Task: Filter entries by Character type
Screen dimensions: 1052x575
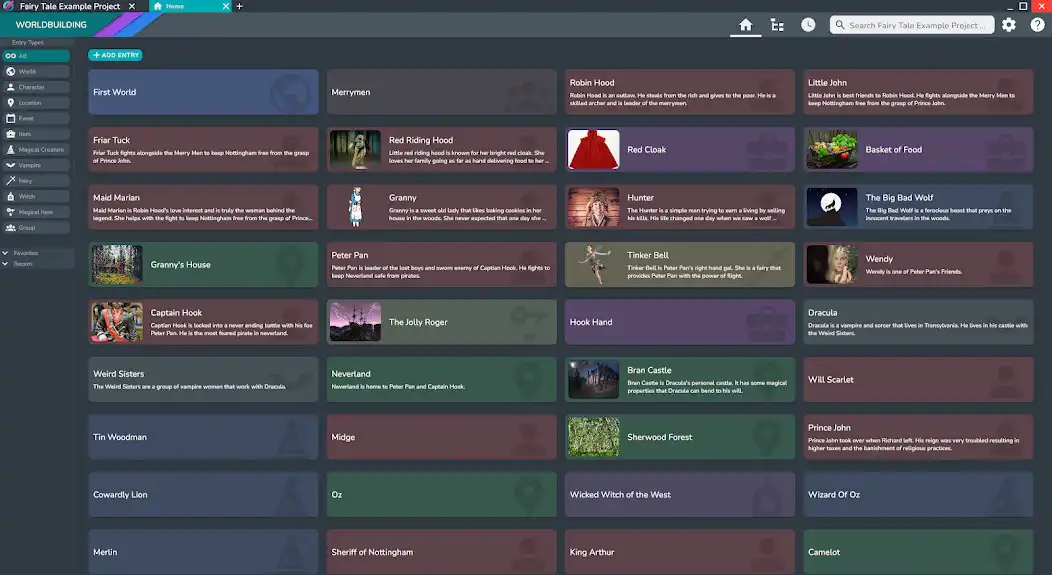Action: (x=36, y=87)
